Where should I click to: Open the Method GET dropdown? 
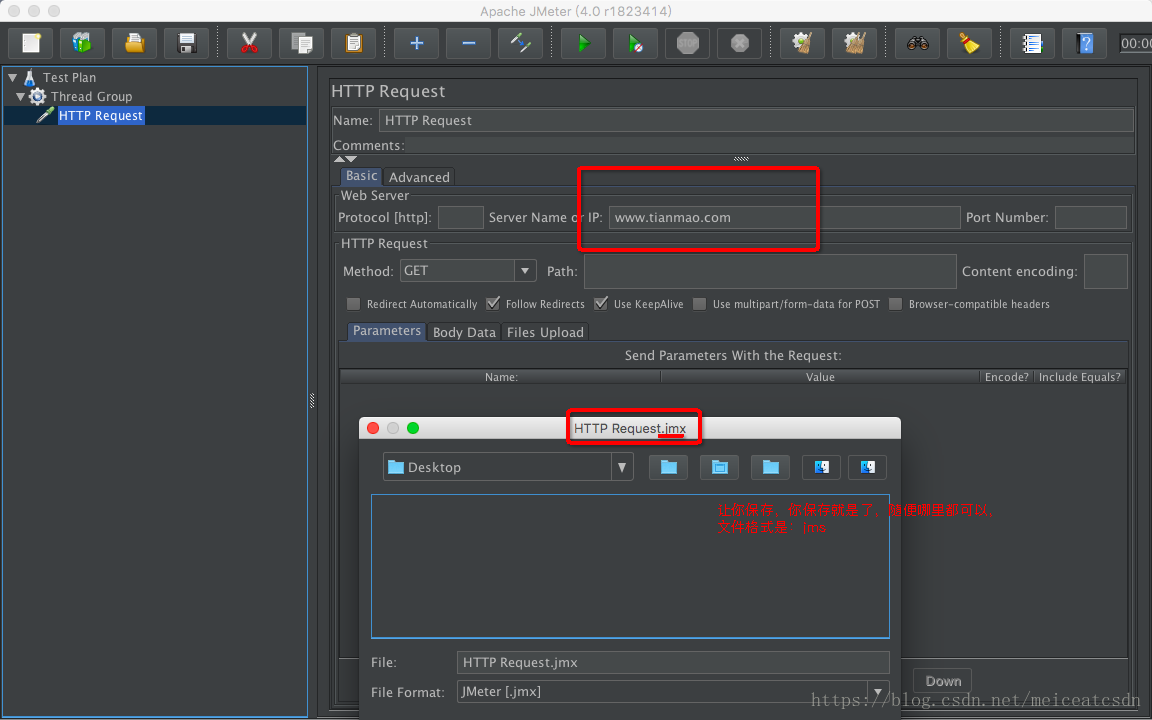525,271
